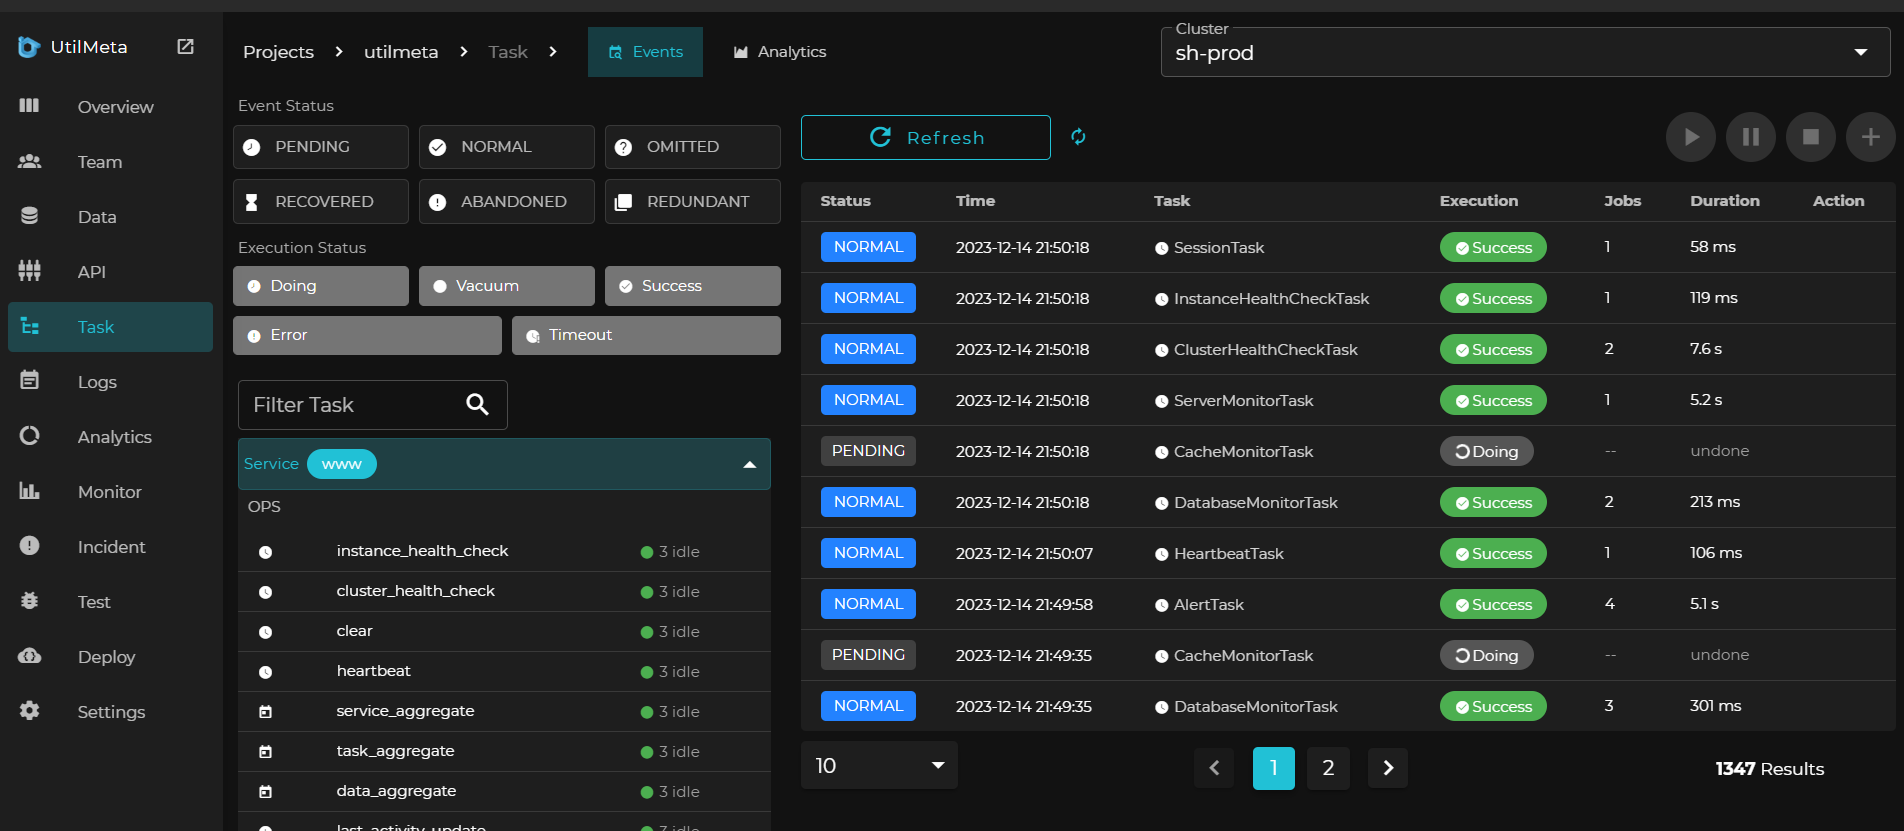Click the calendar icon beside service_aggregate
1904x831 pixels.
coord(265,712)
